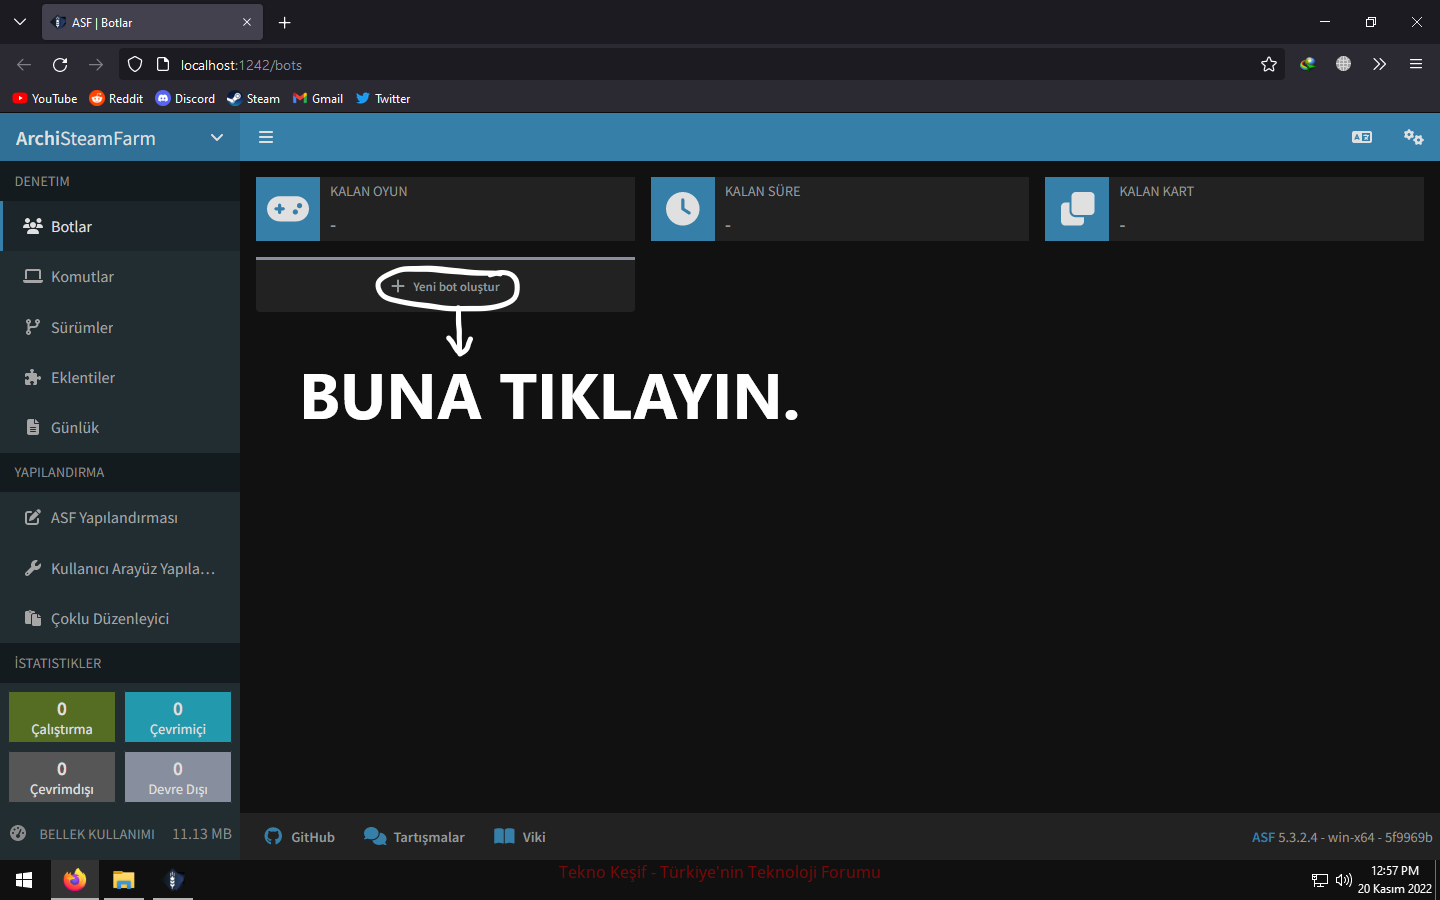Image resolution: width=1440 pixels, height=900 pixels.
Task: Click the Bellek Kullanımı gauge icon
Action: point(18,833)
